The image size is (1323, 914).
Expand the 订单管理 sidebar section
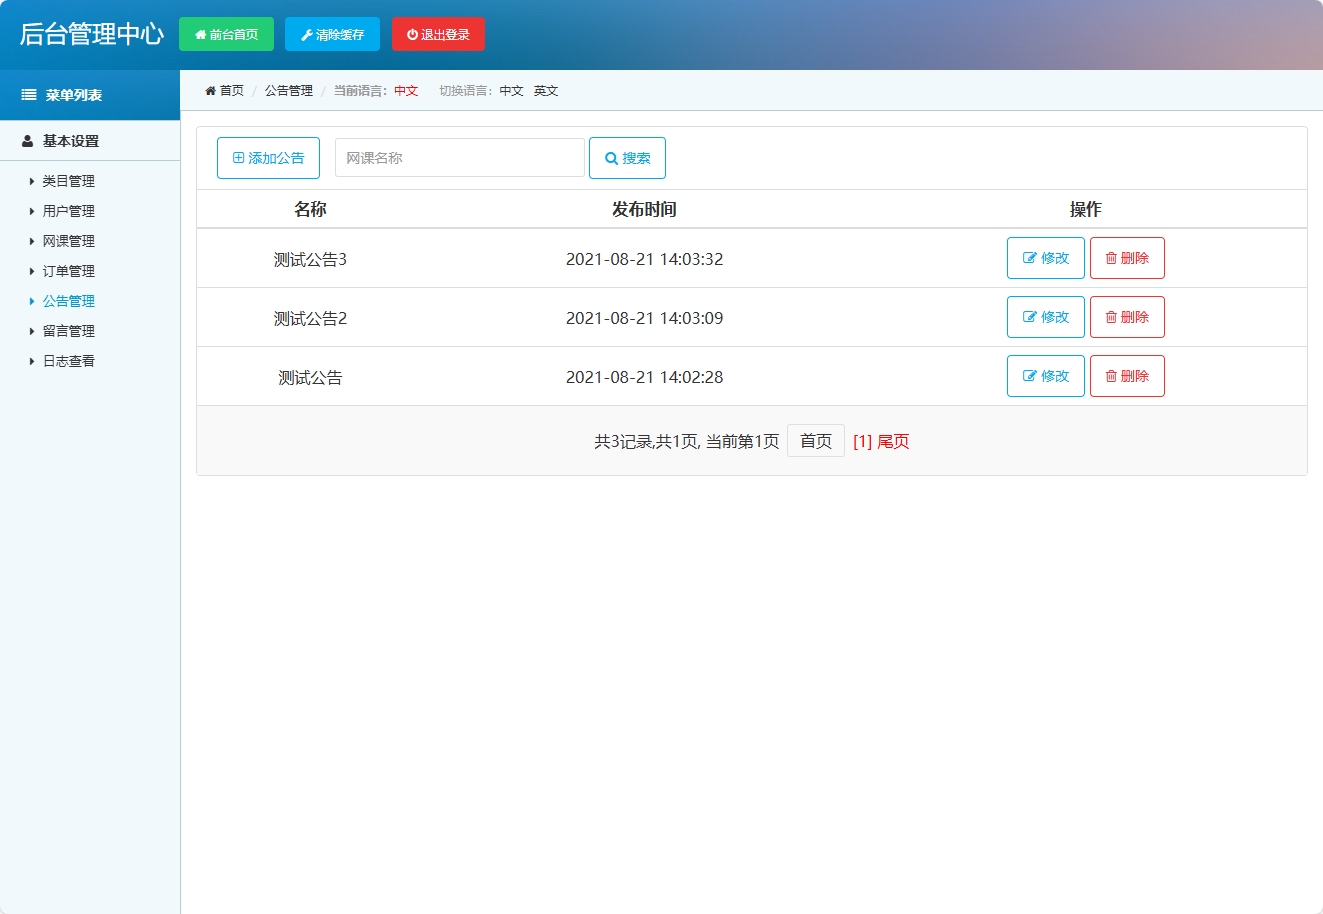pos(67,271)
